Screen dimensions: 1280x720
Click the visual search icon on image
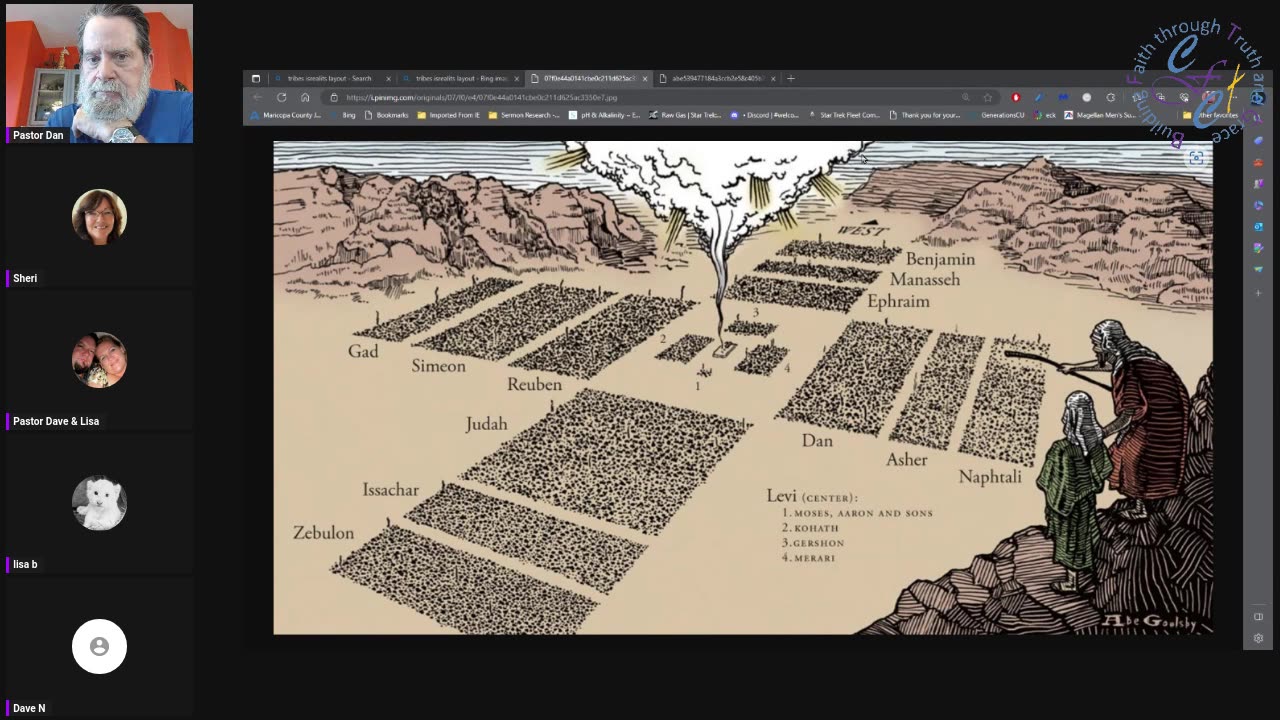click(1196, 157)
